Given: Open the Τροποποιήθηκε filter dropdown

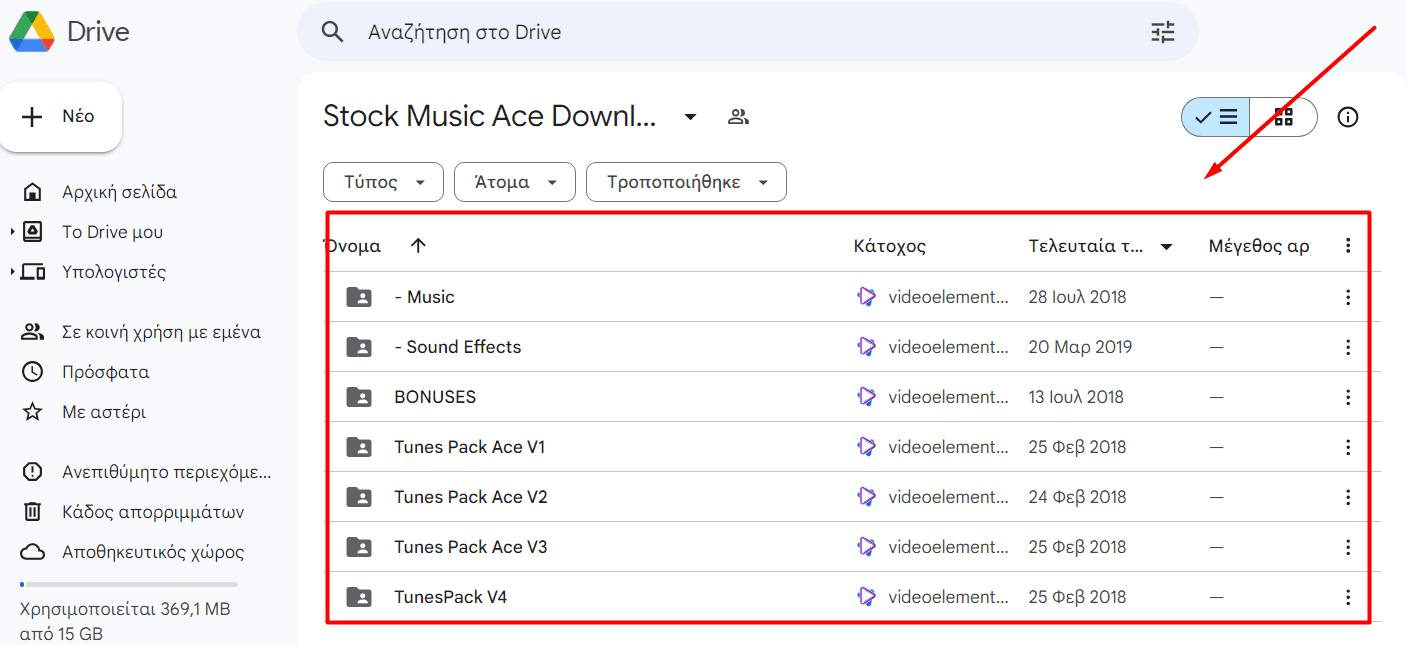Looking at the screenshot, I should pos(686,182).
